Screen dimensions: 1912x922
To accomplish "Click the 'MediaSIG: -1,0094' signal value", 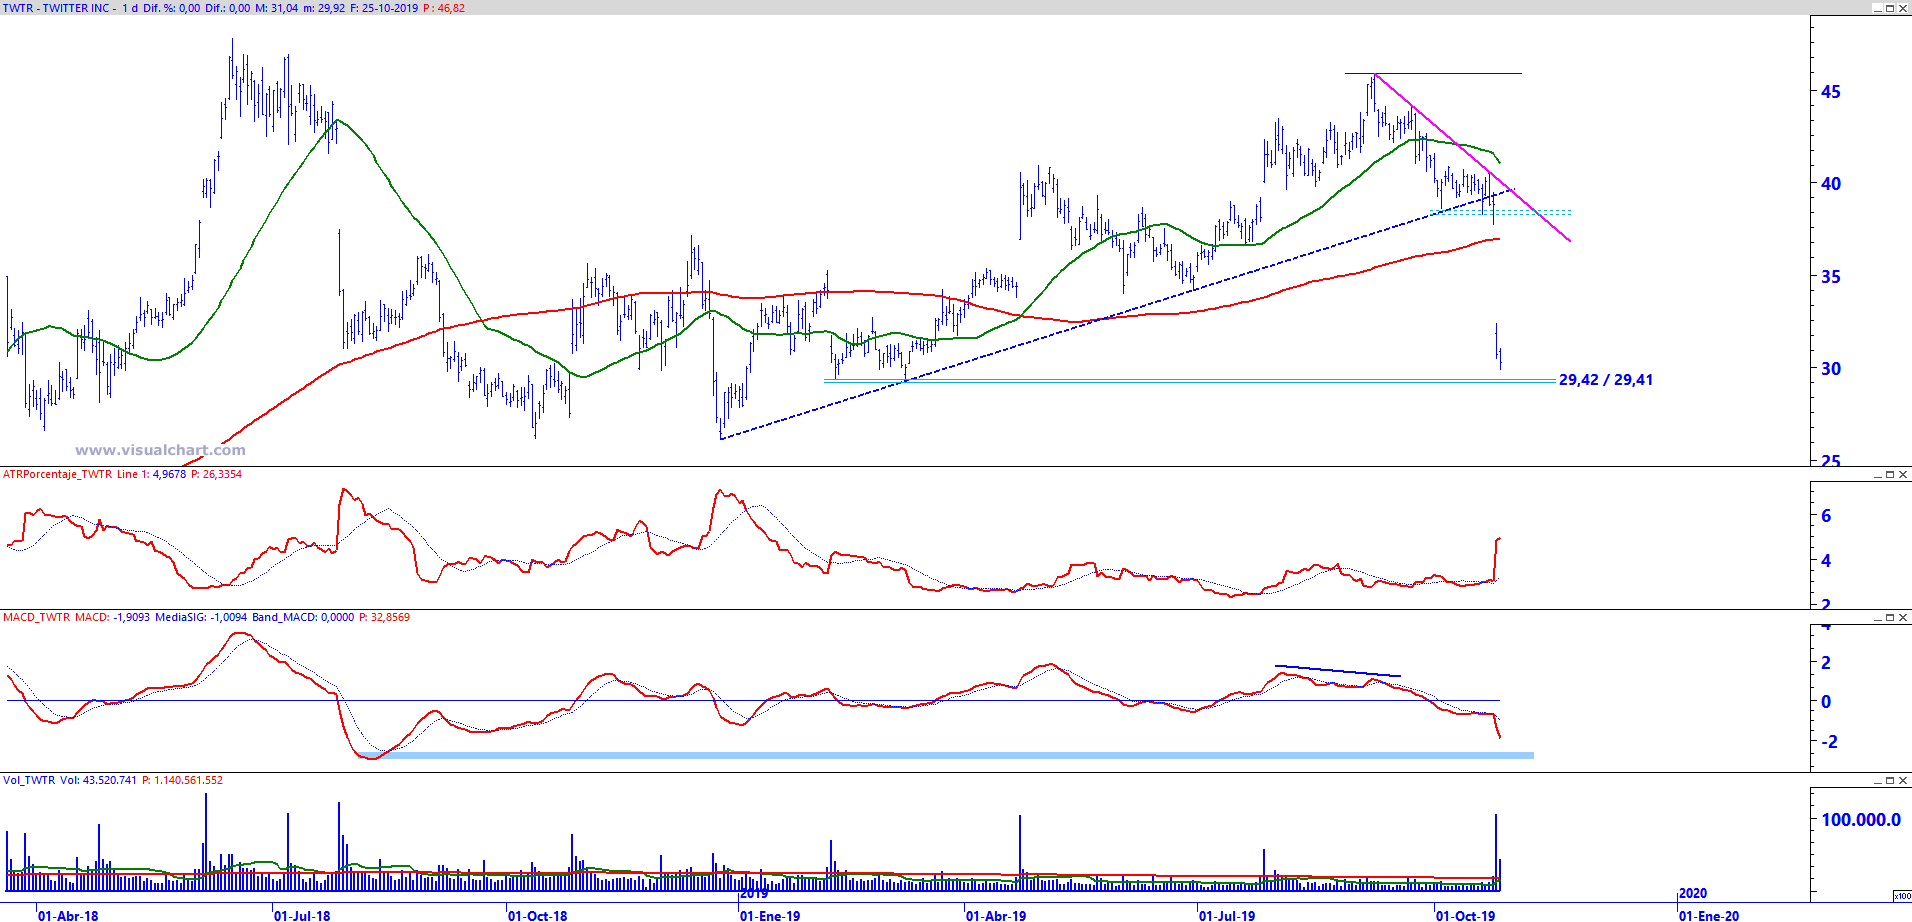I will [201, 617].
